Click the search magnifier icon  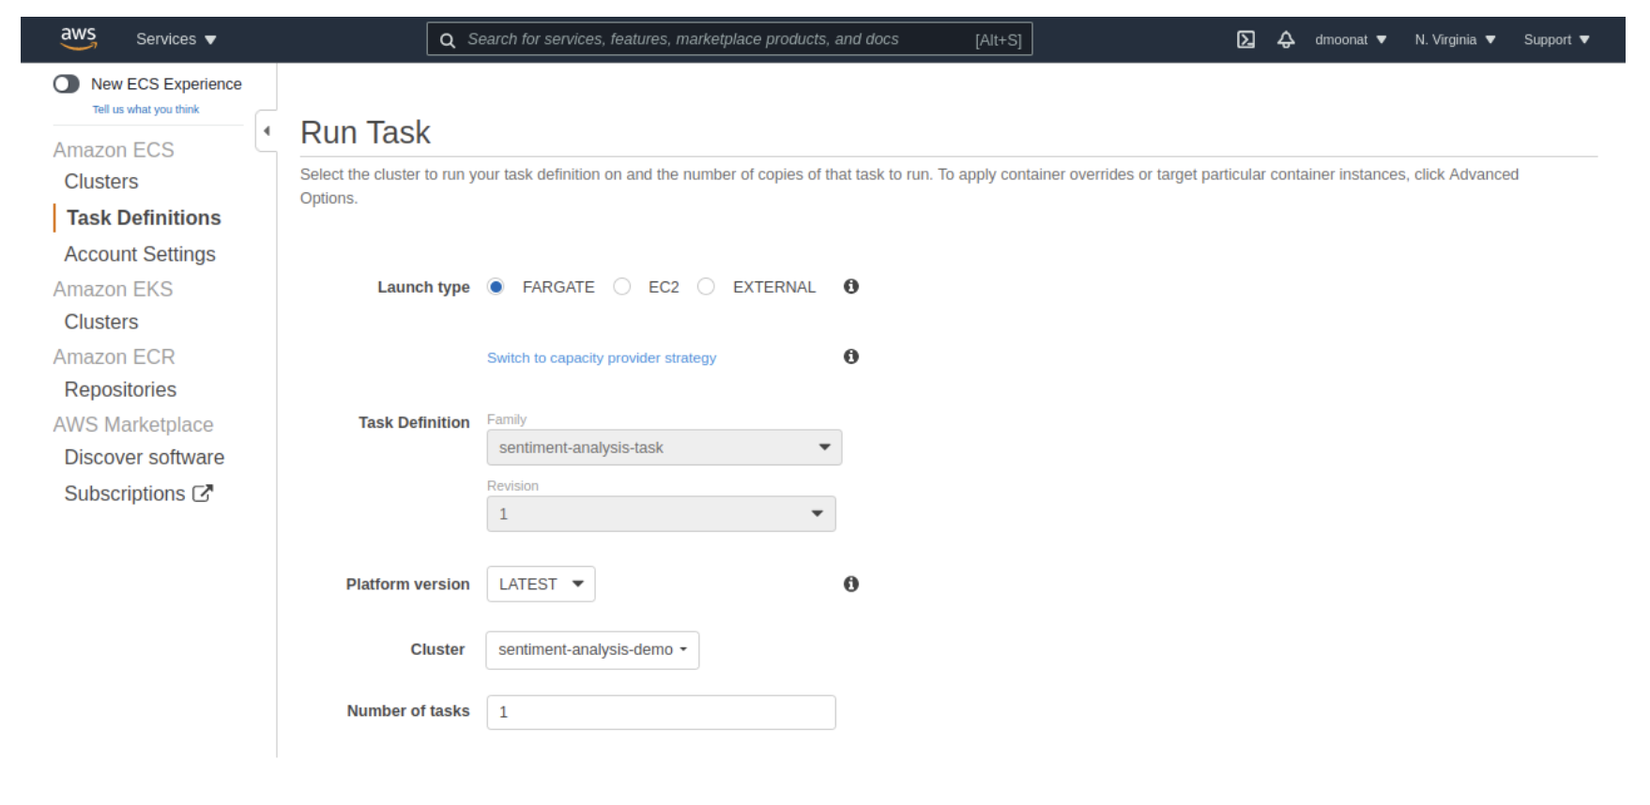[448, 40]
